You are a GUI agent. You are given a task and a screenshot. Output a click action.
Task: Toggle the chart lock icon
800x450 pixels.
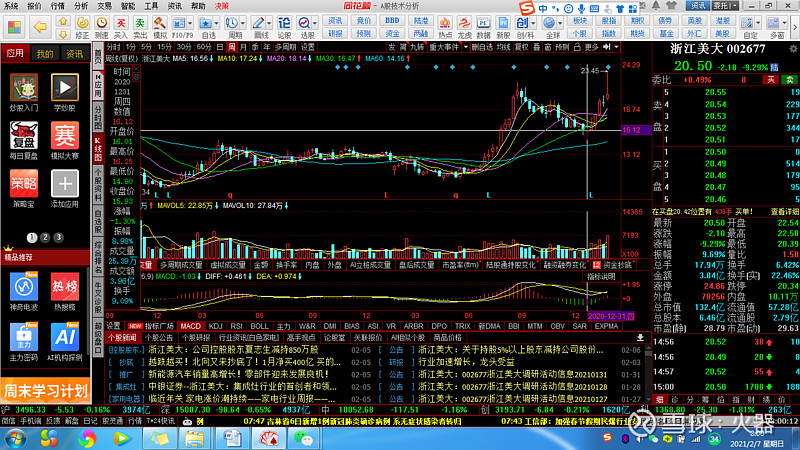pos(577,47)
